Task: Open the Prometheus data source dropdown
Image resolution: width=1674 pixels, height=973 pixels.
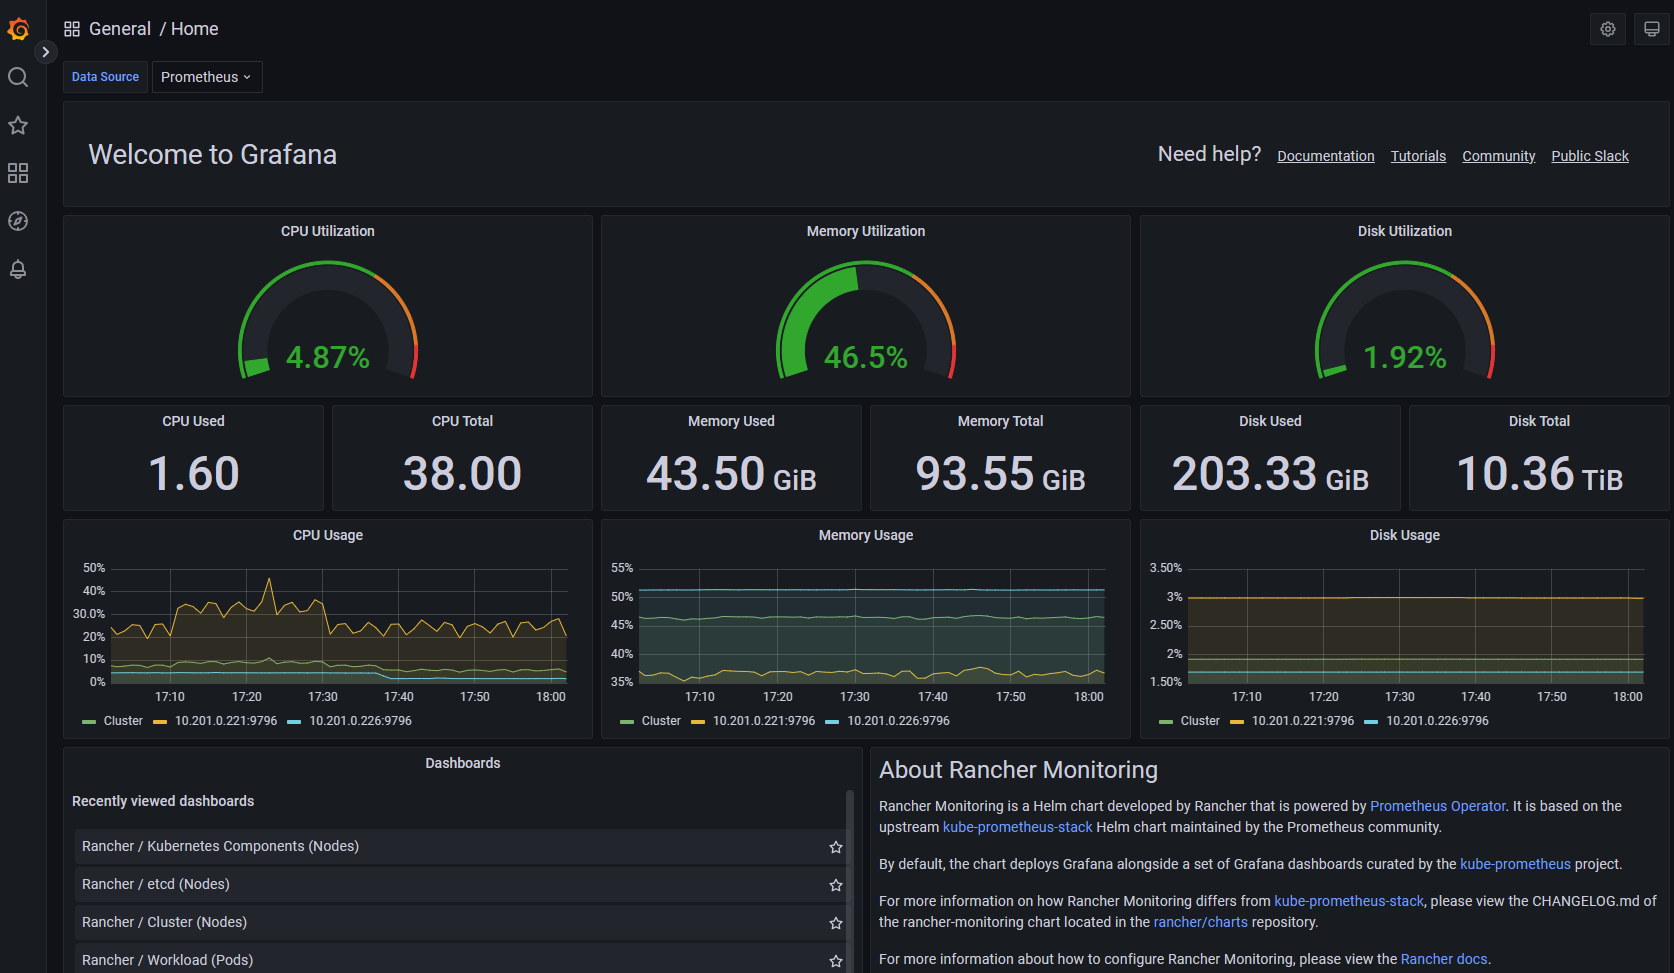Action: 207,77
